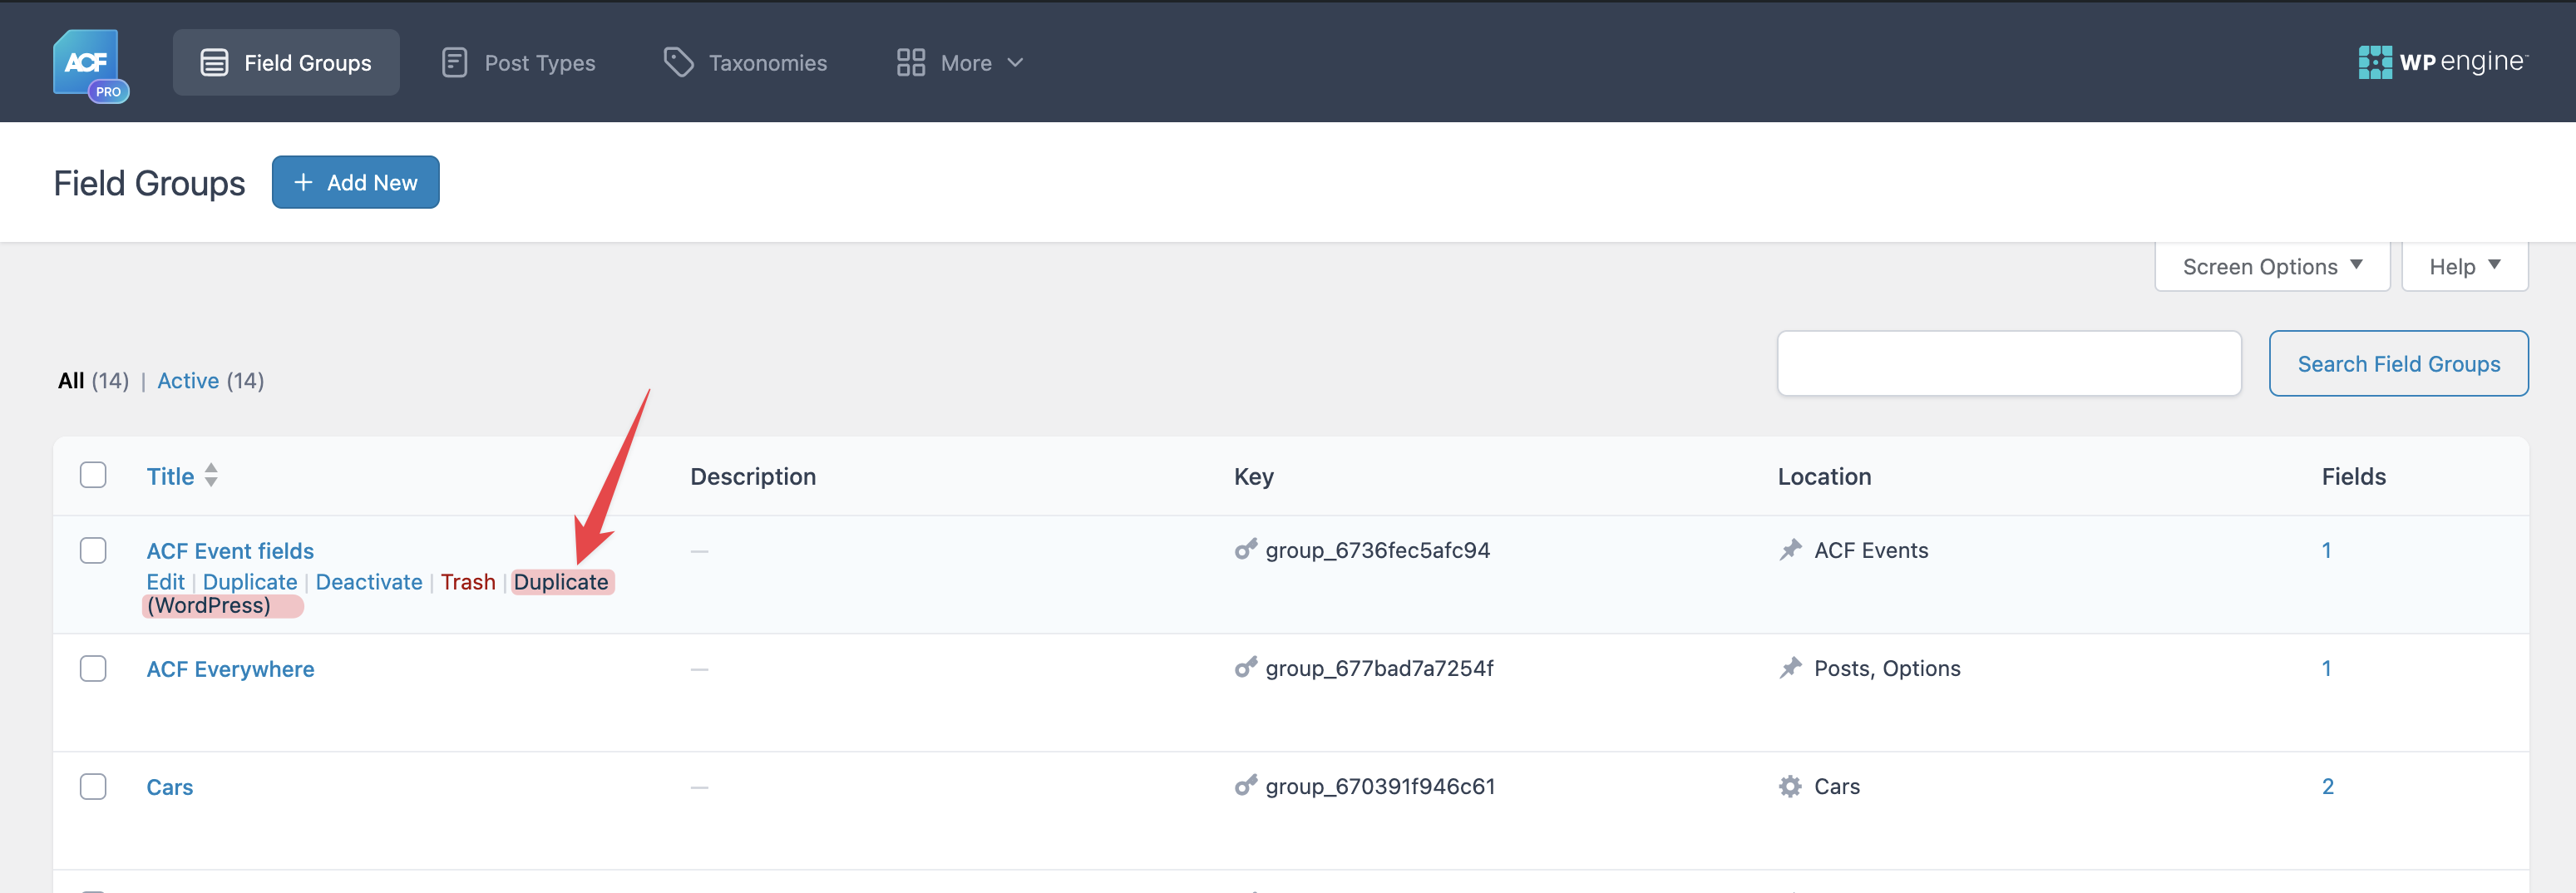The height and width of the screenshot is (893, 2576).
Task: Click the WP Engine logo
Action: point(2442,62)
